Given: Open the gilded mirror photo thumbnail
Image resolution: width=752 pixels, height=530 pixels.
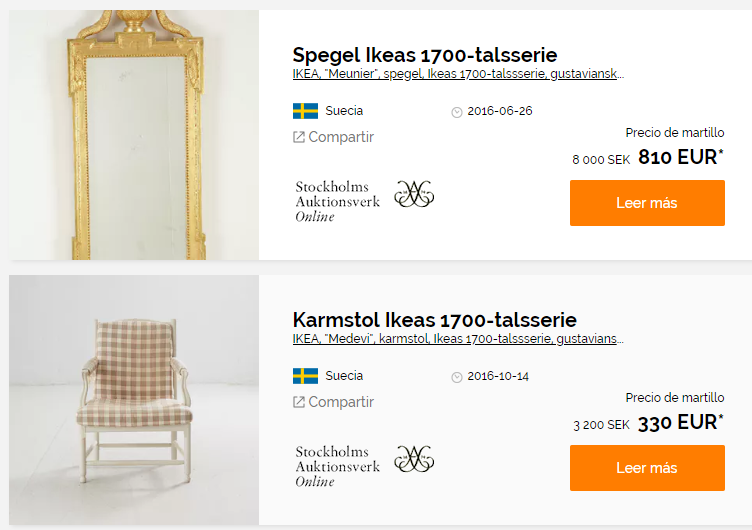Looking at the screenshot, I should [134, 135].
